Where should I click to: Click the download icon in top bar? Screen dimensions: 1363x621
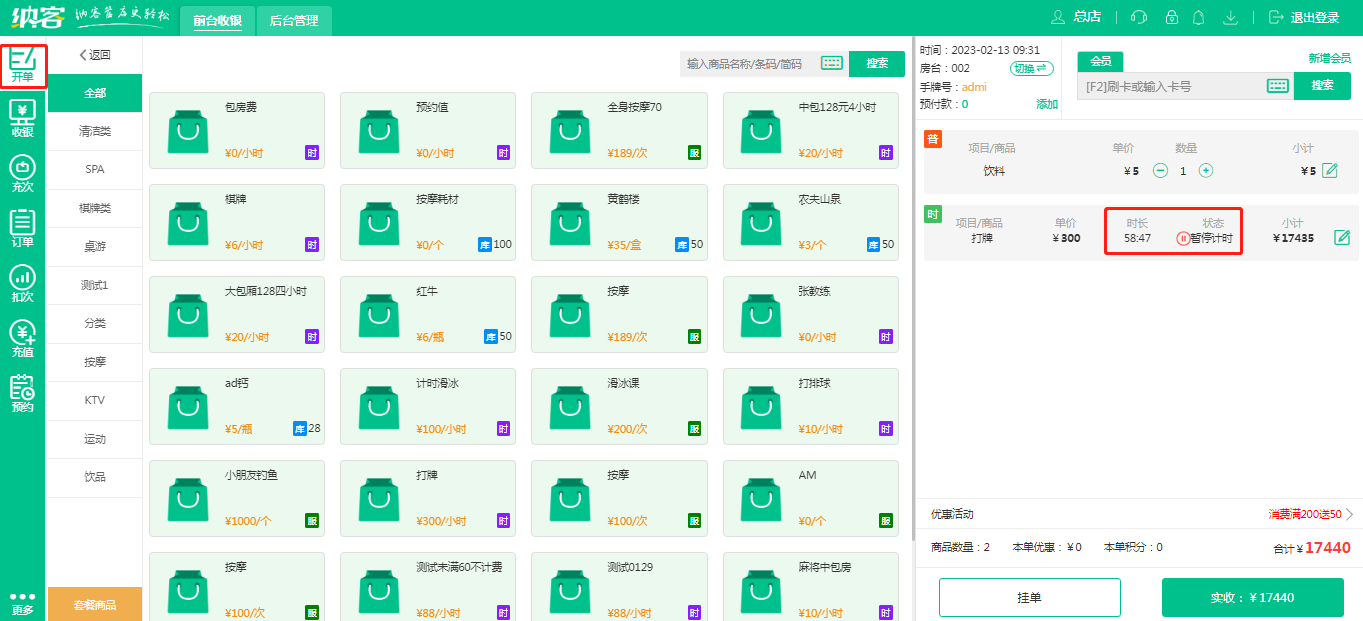pyautogui.click(x=1230, y=18)
